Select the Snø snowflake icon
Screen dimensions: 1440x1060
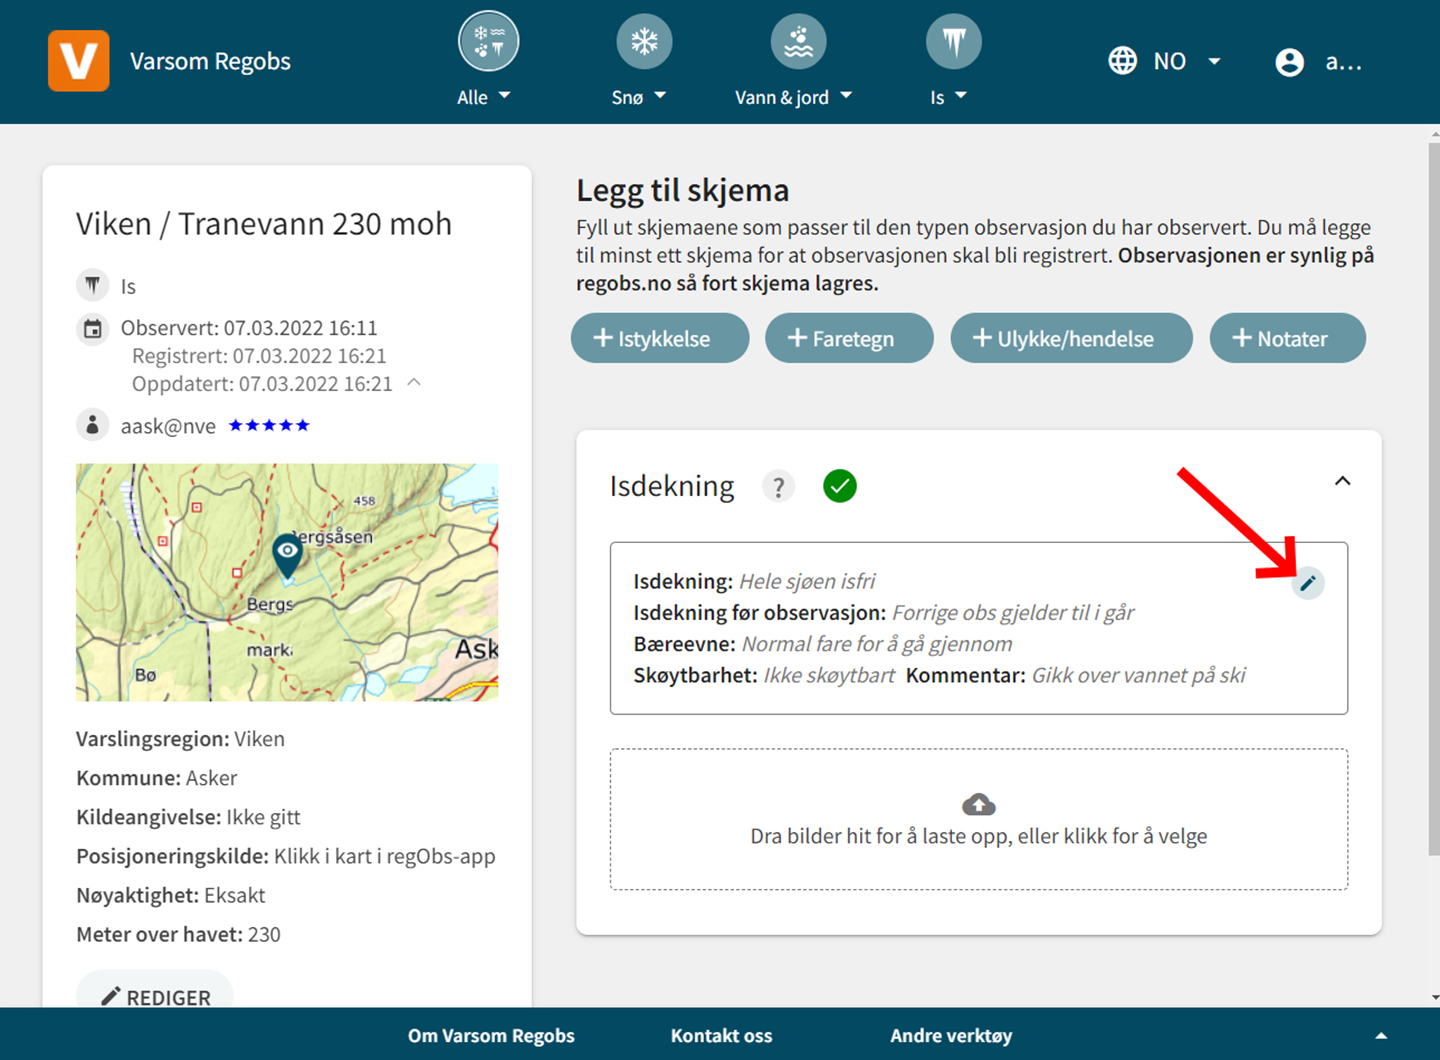[x=643, y=42]
